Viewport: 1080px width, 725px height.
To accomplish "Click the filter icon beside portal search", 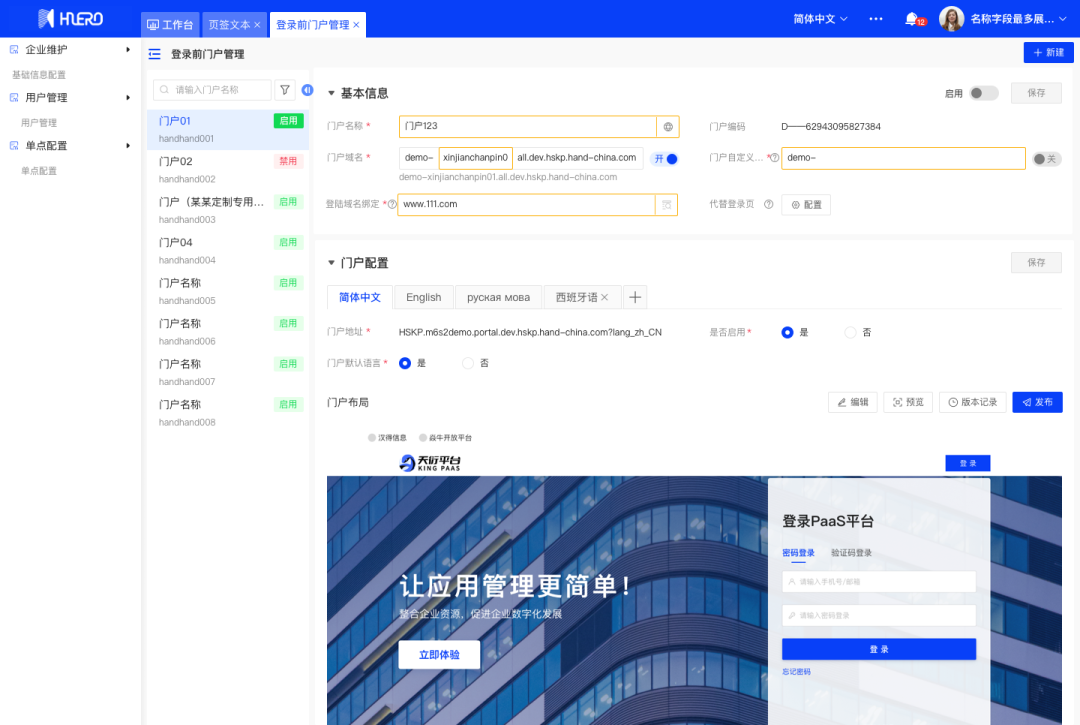I will [285, 90].
